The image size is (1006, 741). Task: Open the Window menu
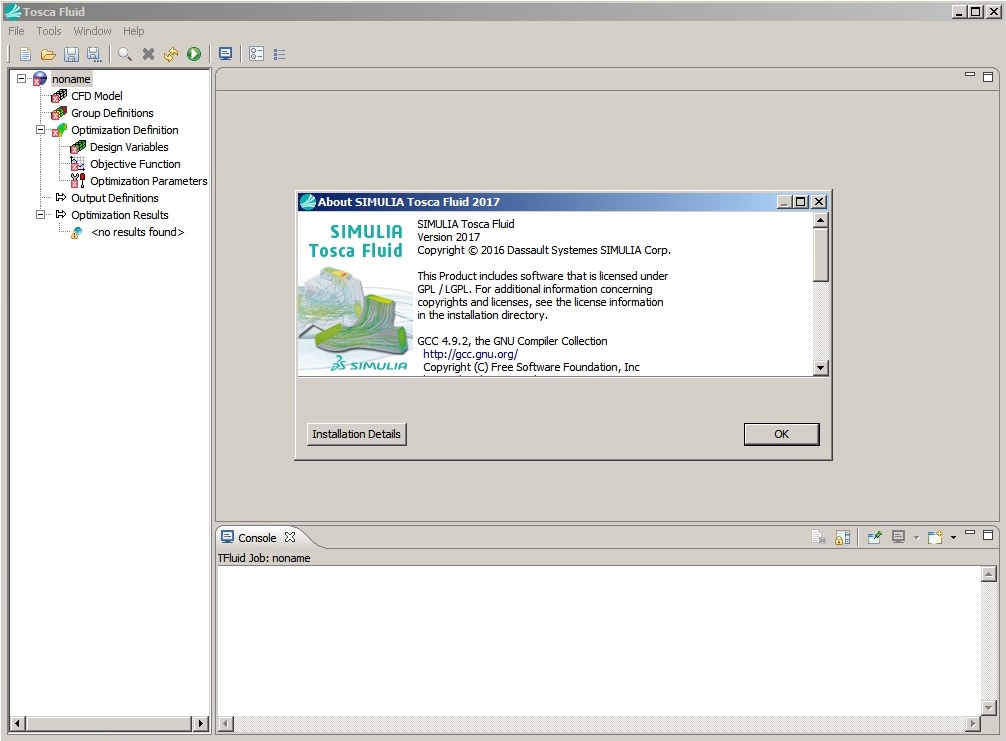92,31
